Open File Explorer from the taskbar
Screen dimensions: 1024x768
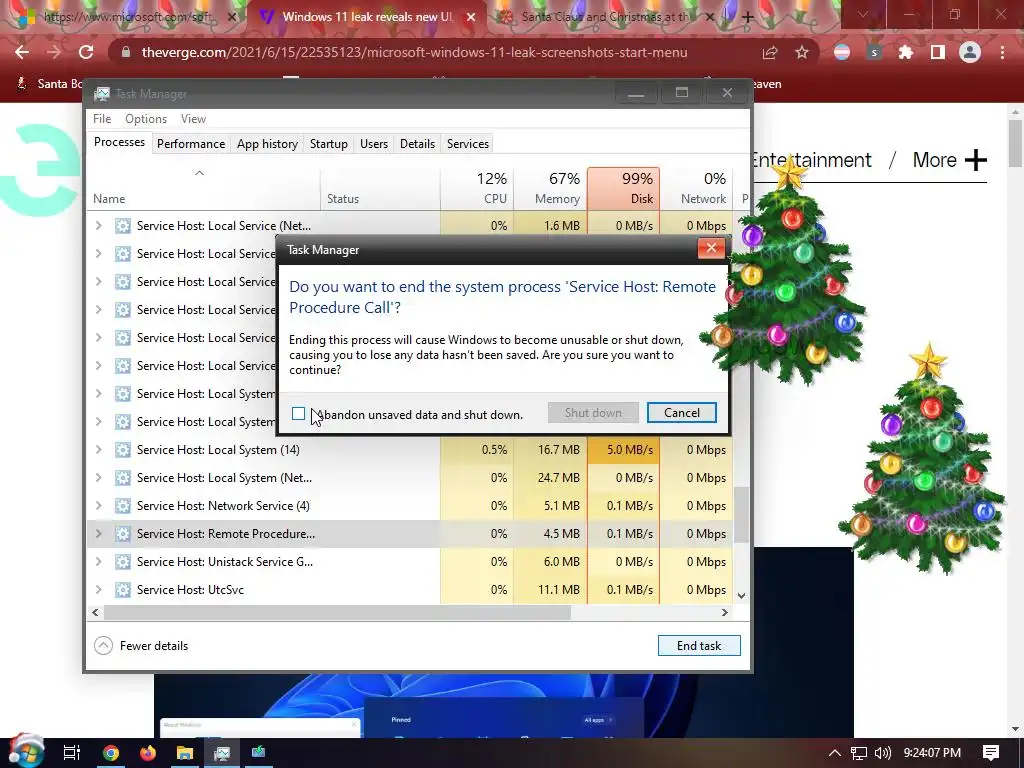click(185, 753)
